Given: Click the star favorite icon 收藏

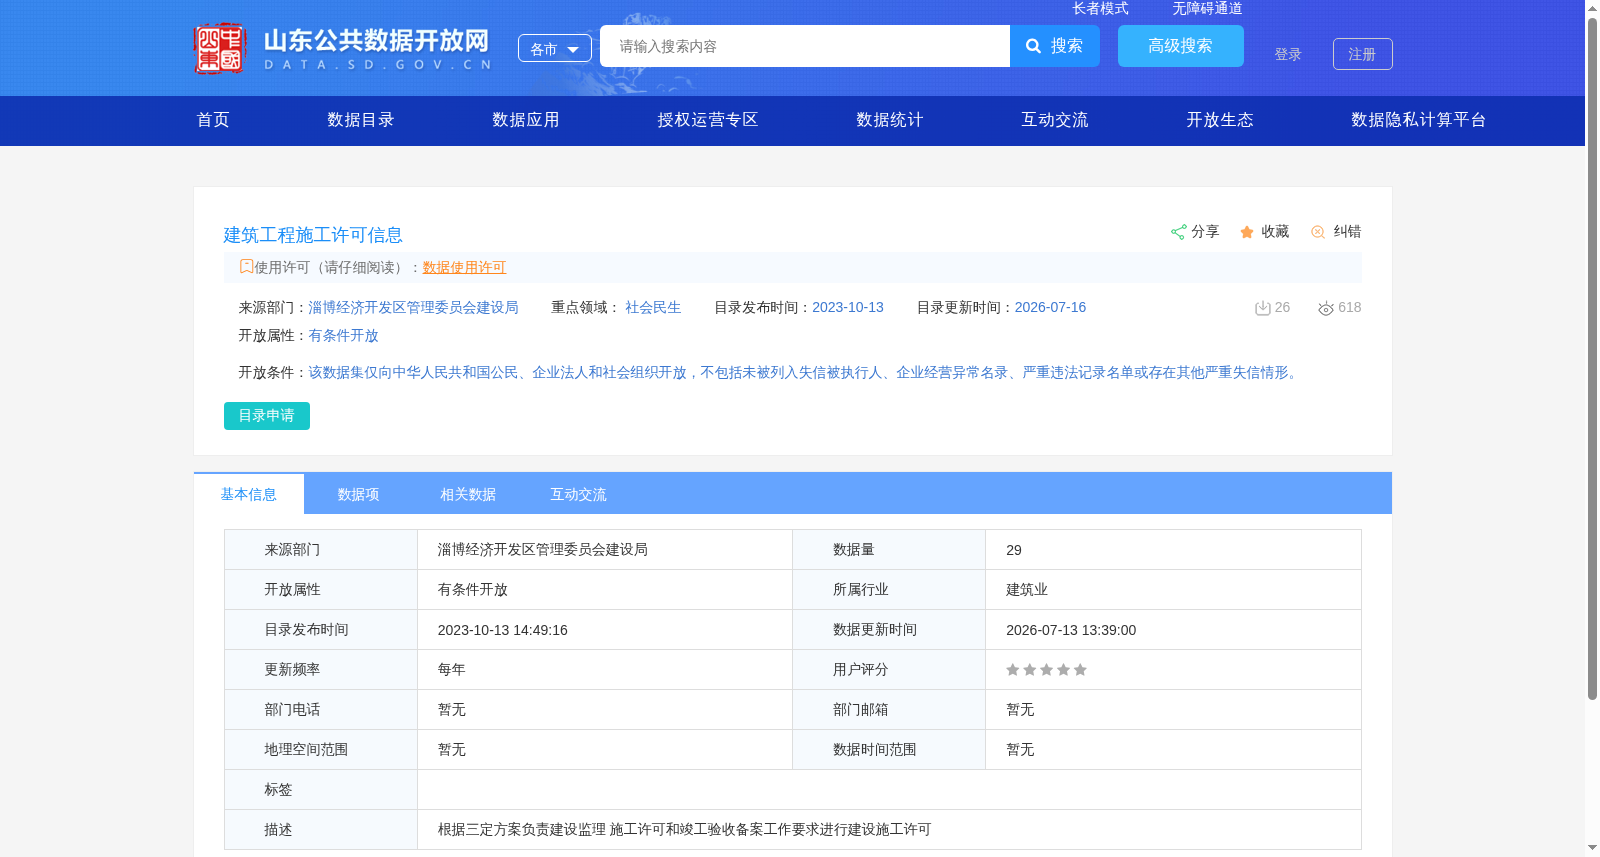Looking at the screenshot, I should (x=1247, y=232).
